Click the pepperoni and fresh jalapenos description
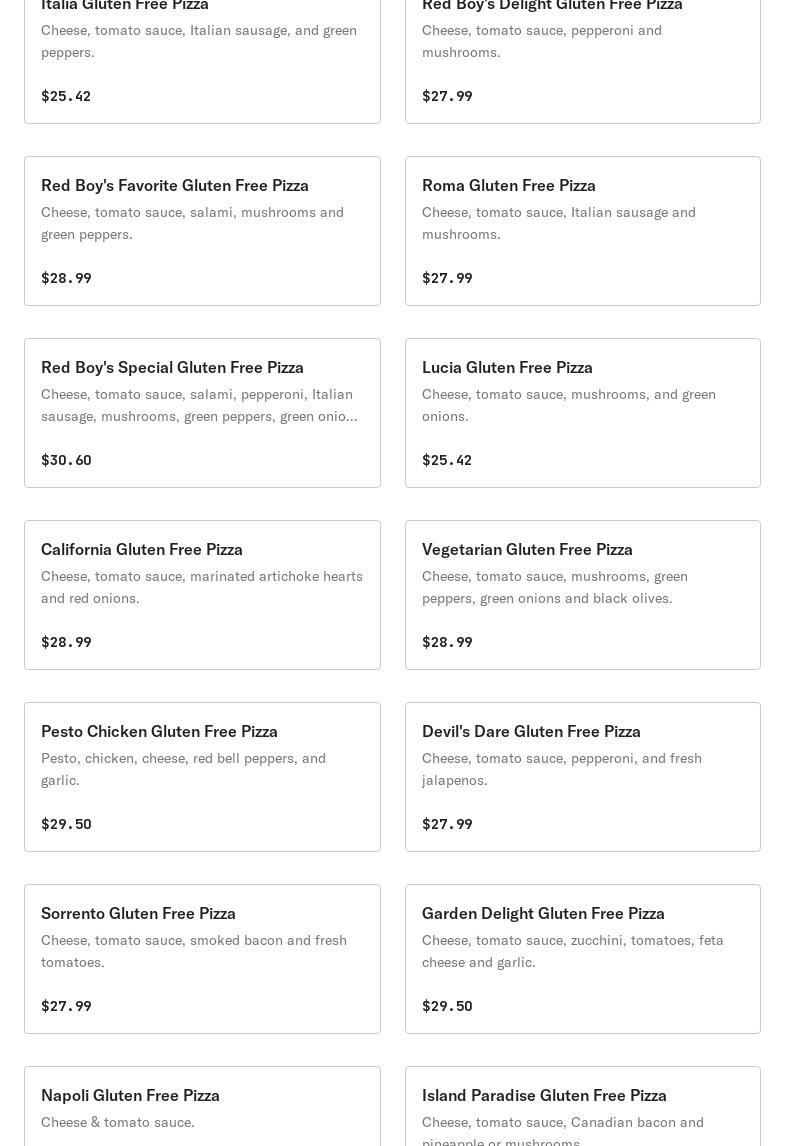 pyautogui.click(x=562, y=769)
